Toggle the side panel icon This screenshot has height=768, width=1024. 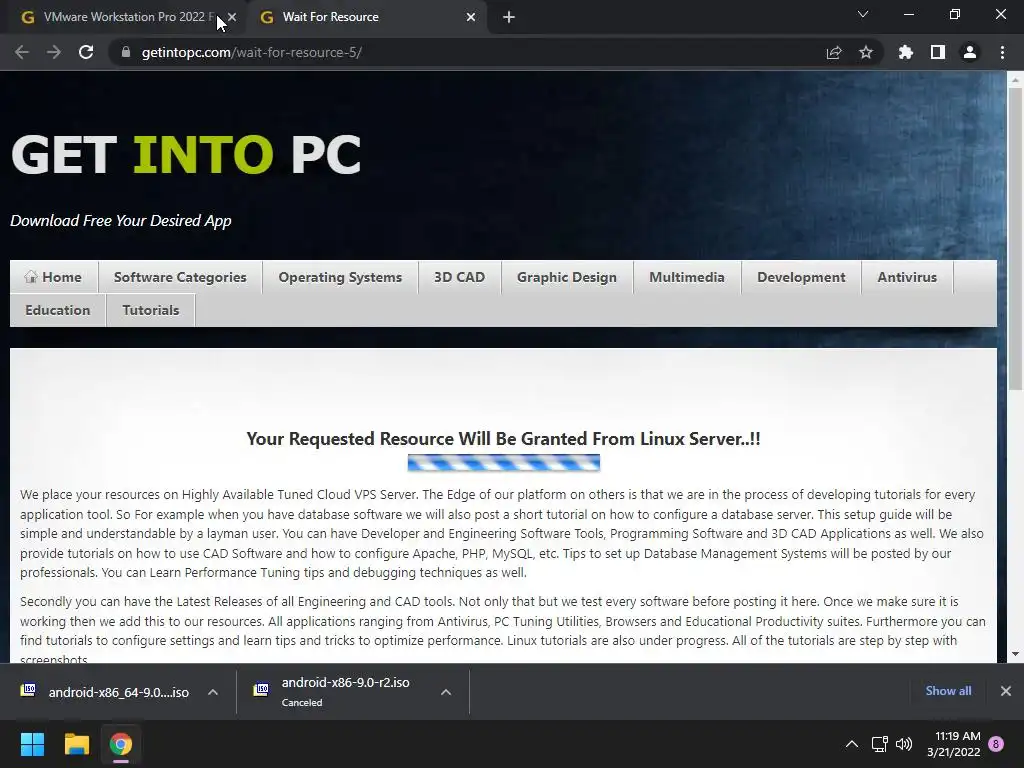pyautogui.click(x=938, y=52)
